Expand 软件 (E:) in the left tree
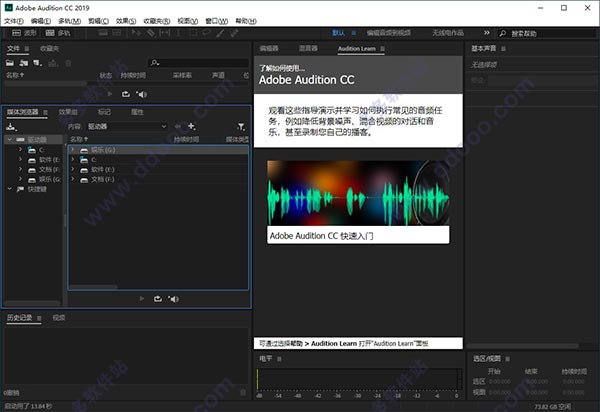This screenshot has width=600, height=412. click(20, 159)
